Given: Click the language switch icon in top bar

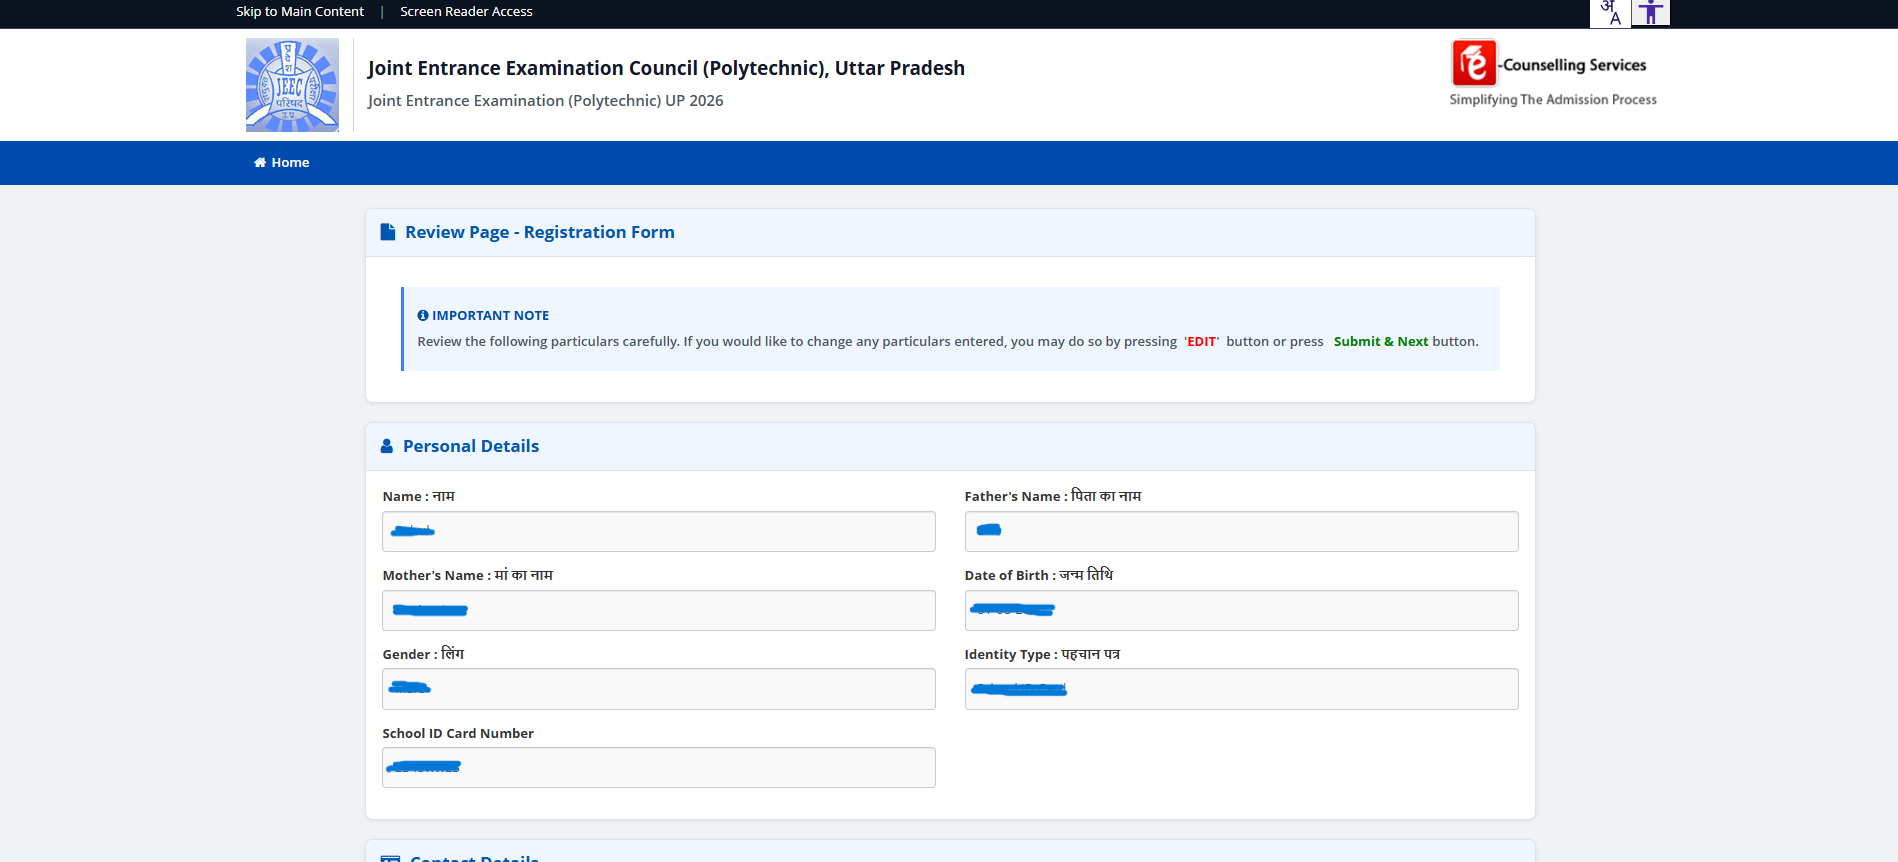Looking at the screenshot, I should tap(1610, 13).
